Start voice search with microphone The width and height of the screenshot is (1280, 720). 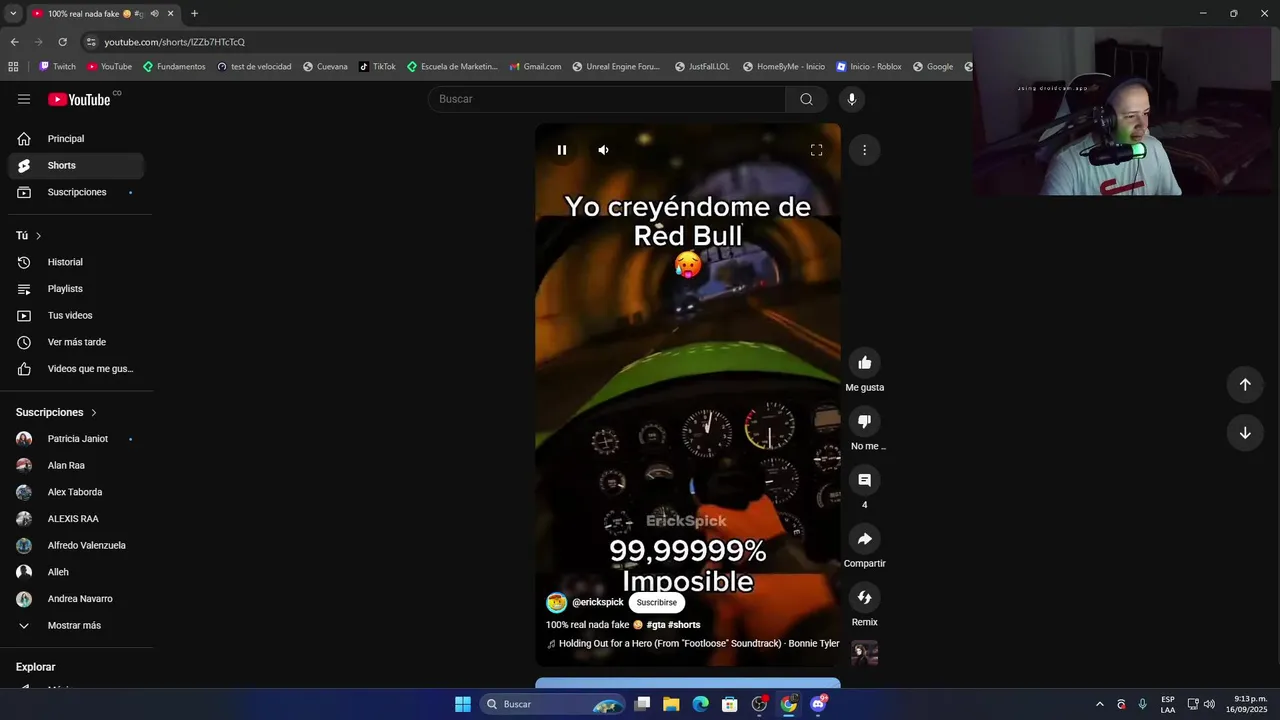point(852,99)
